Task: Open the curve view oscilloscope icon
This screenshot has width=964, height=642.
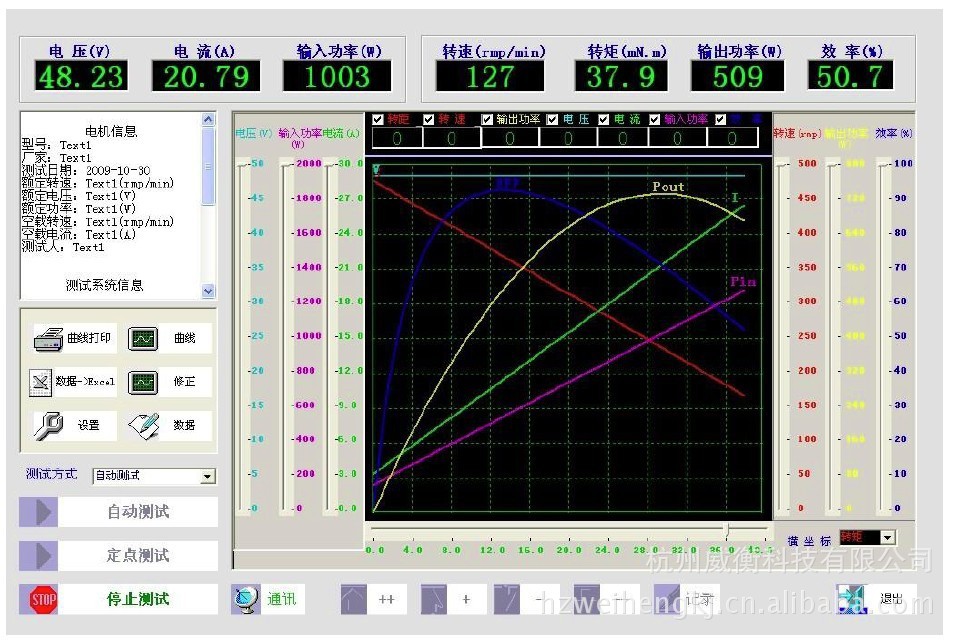Action: coord(143,338)
